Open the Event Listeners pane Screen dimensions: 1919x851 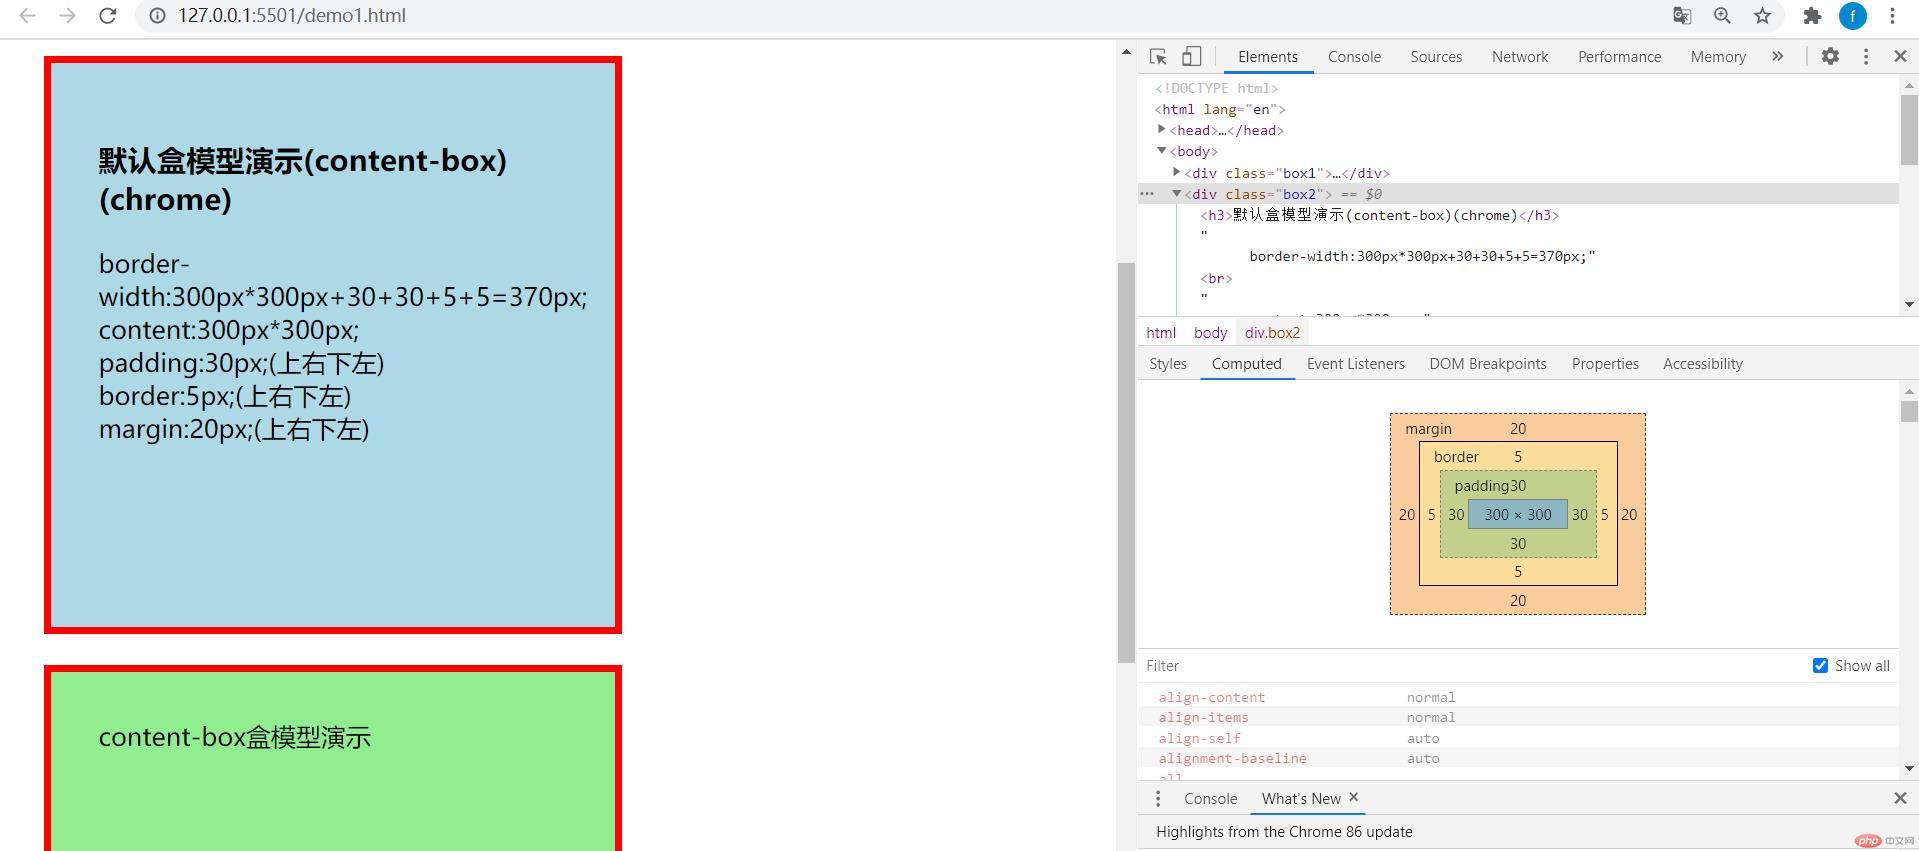coord(1355,364)
